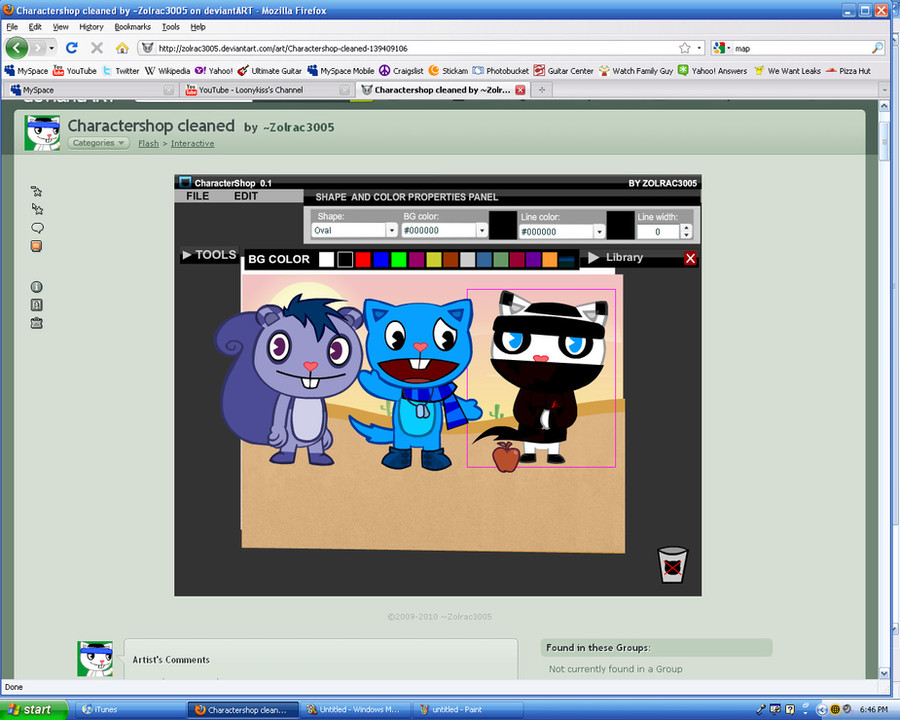Screen dimensions: 900x720
Task: Click the Flash category link
Action: click(x=148, y=144)
